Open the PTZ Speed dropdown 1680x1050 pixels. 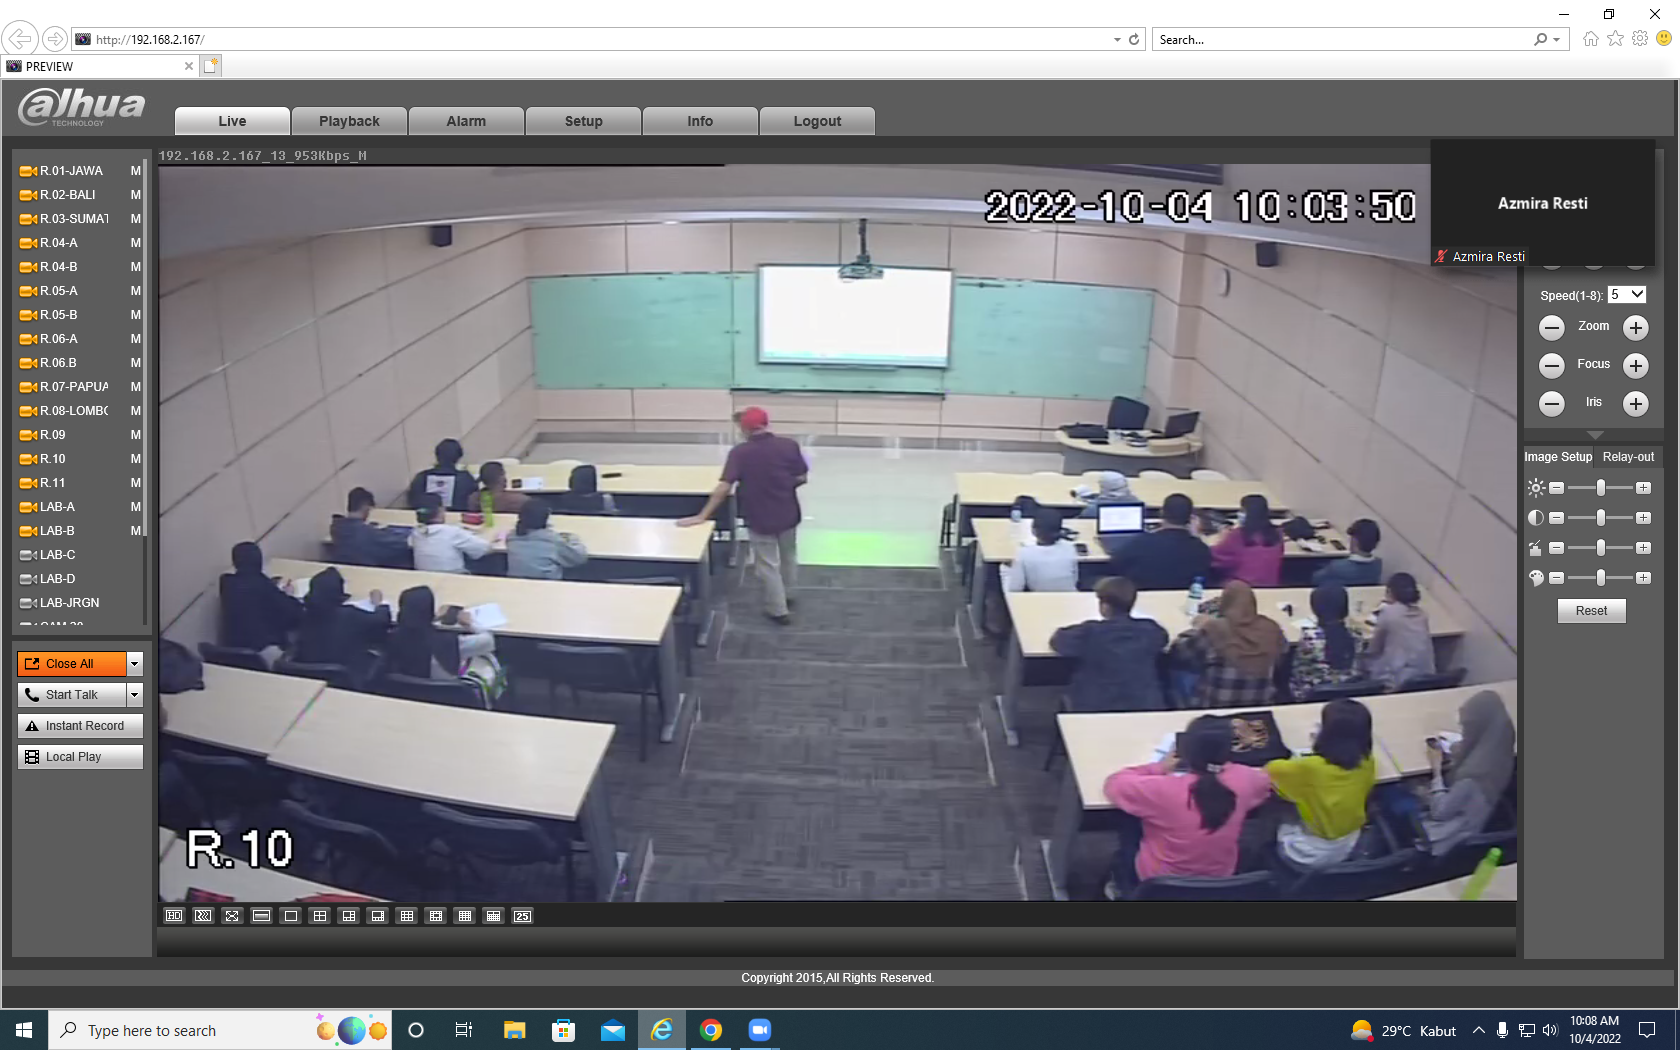[1627, 295]
